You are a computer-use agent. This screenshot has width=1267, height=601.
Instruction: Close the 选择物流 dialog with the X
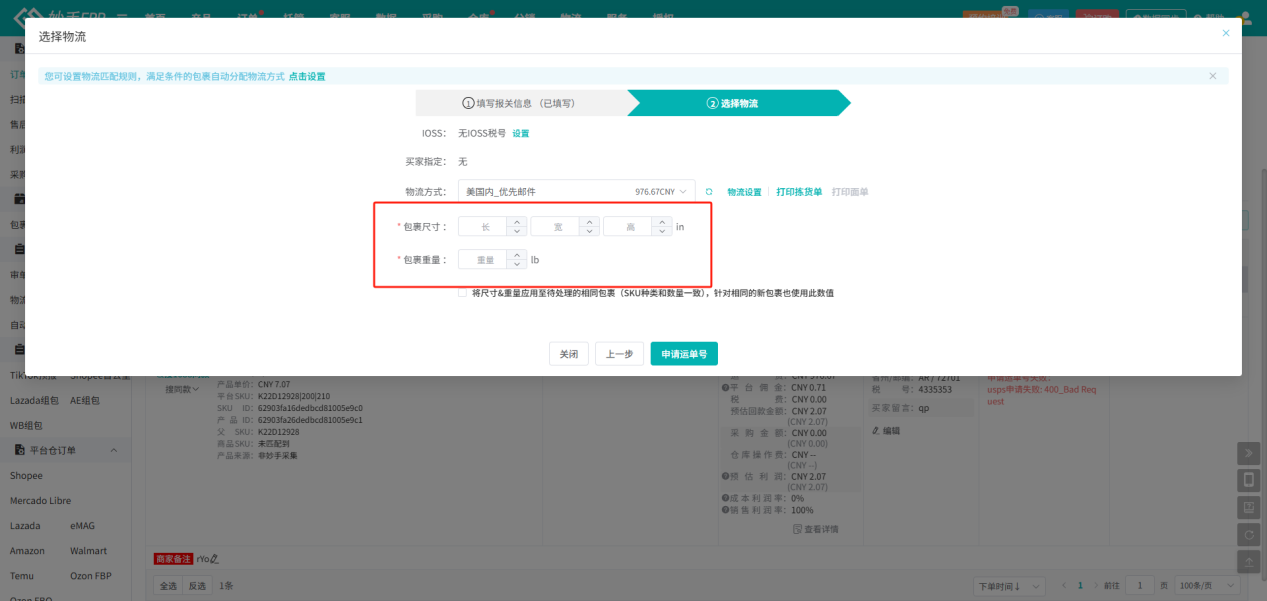click(1226, 33)
